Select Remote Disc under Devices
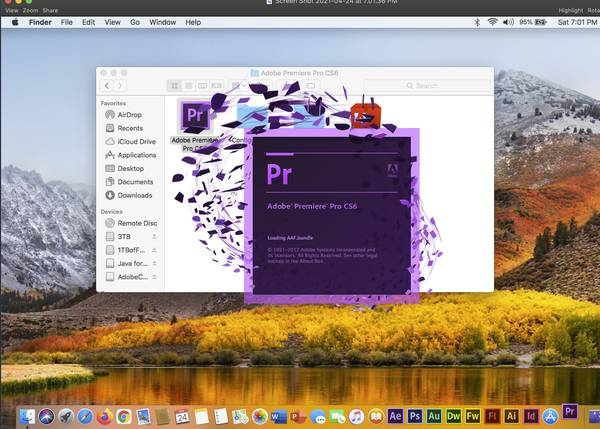 131,223
